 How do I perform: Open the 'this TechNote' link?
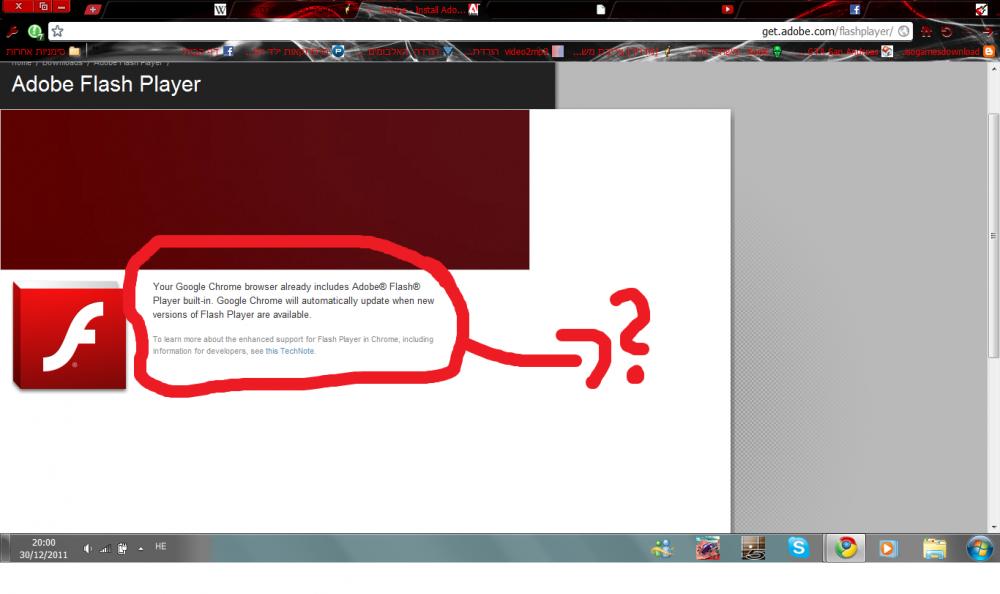290,351
